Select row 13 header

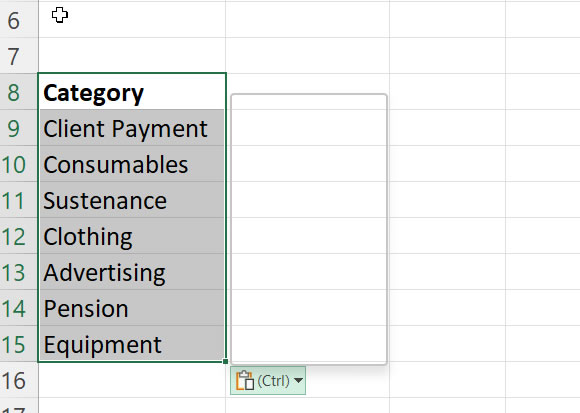(x=18, y=272)
